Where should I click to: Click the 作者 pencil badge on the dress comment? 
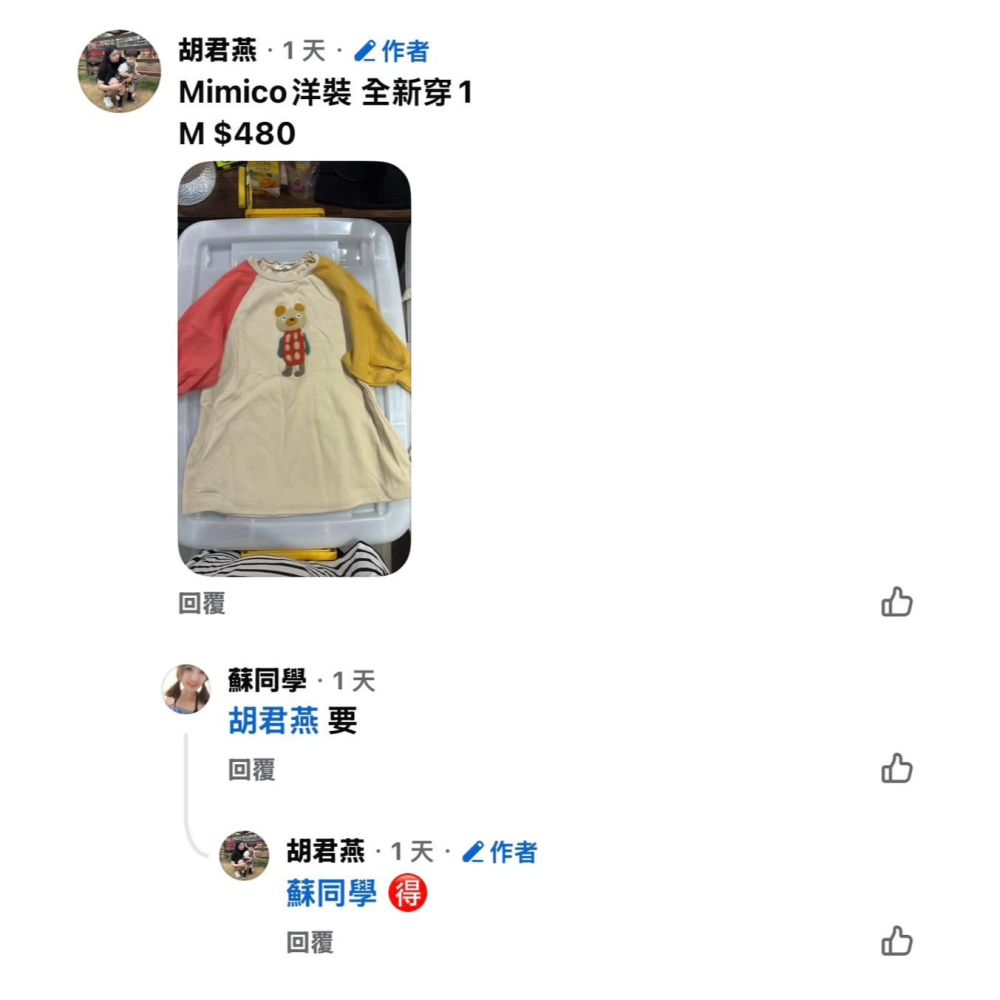[x=392, y=51]
